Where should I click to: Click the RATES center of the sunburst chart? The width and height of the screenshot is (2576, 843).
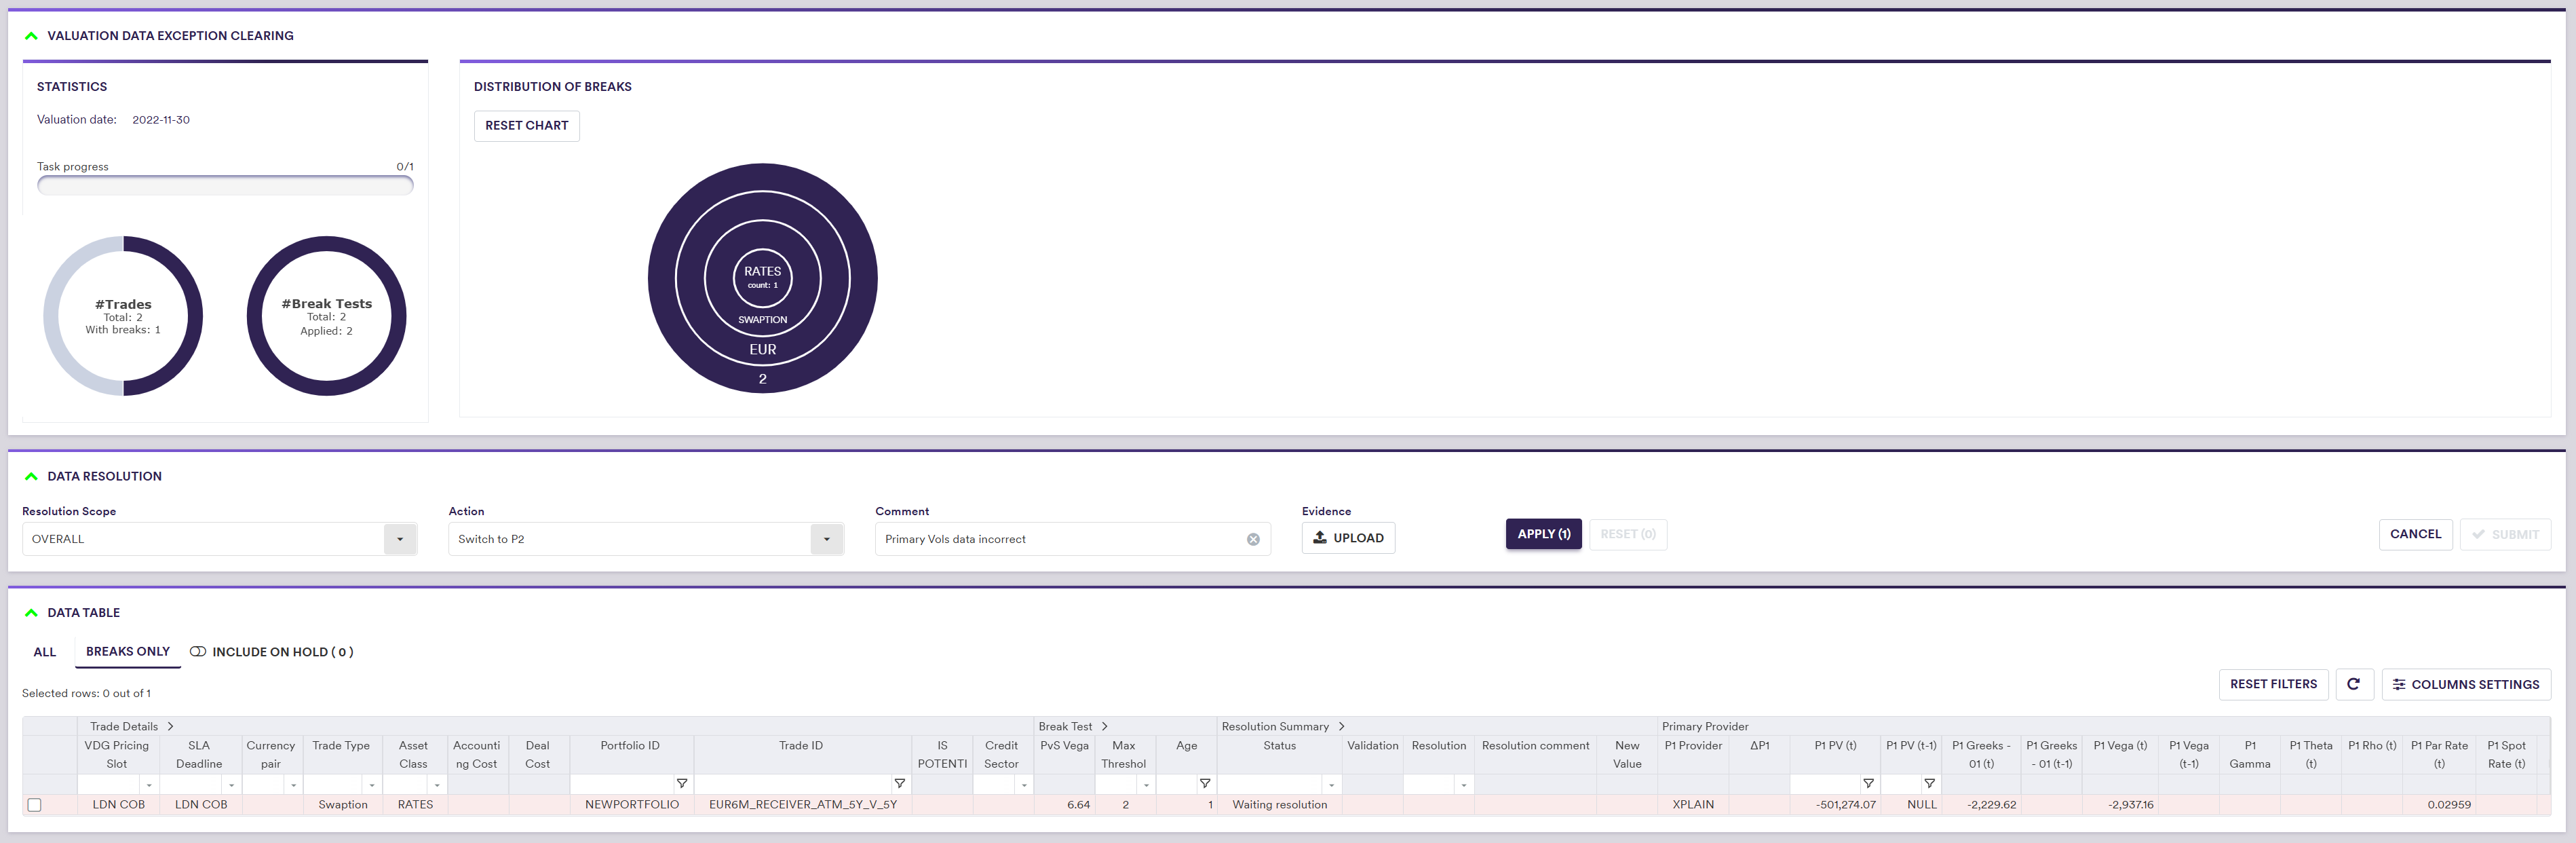click(x=762, y=277)
